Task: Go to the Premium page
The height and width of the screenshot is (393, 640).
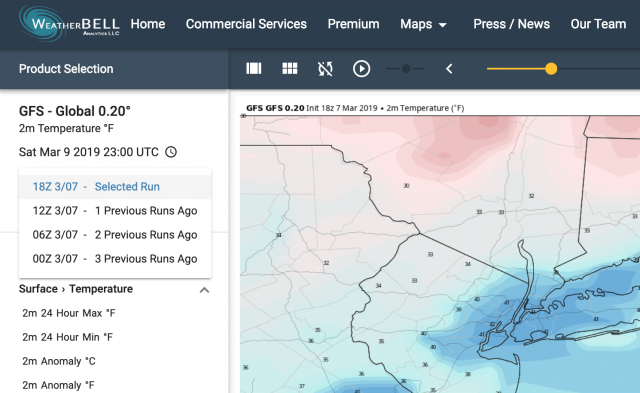Action: click(x=353, y=24)
